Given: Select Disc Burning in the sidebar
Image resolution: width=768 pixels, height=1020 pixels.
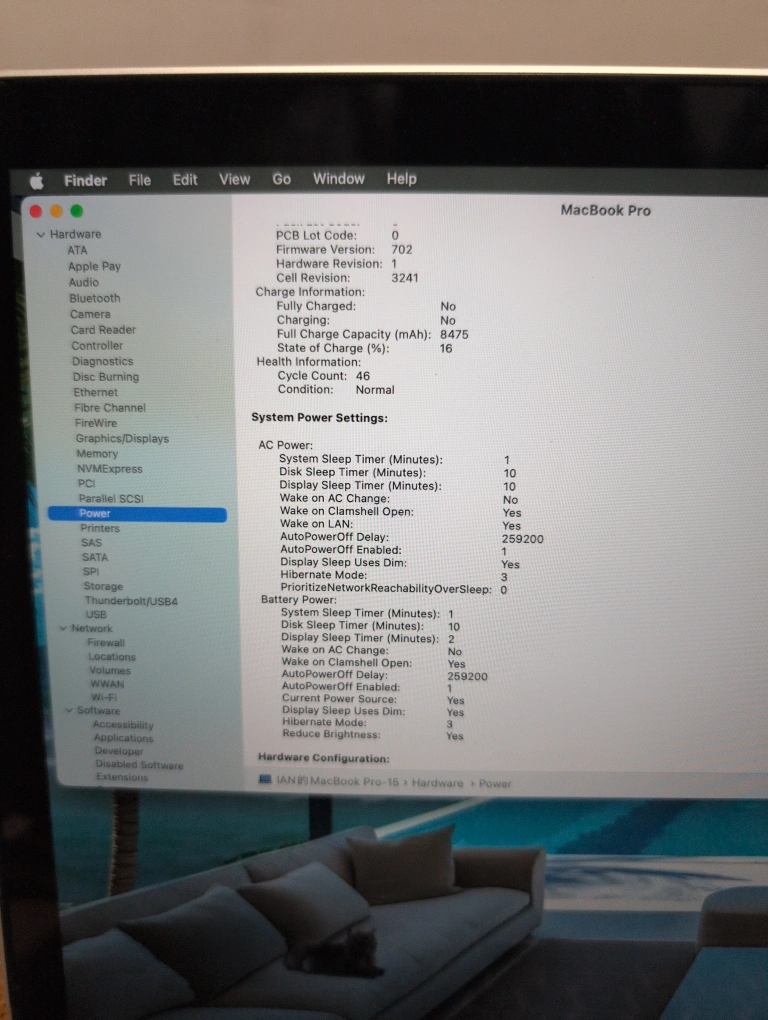Looking at the screenshot, I should [106, 377].
